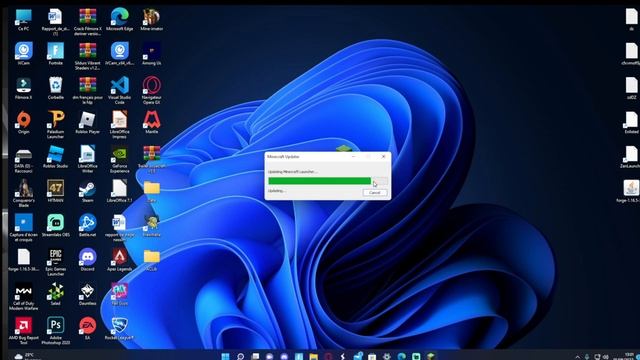Image resolution: width=640 pixels, height=360 pixels.
Task: Select the Salad desktop shortcut
Action: click(56, 294)
